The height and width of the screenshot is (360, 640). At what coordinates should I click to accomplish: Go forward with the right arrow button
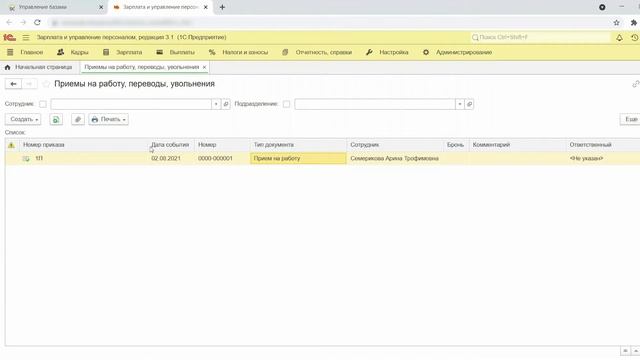pyautogui.click(x=29, y=84)
